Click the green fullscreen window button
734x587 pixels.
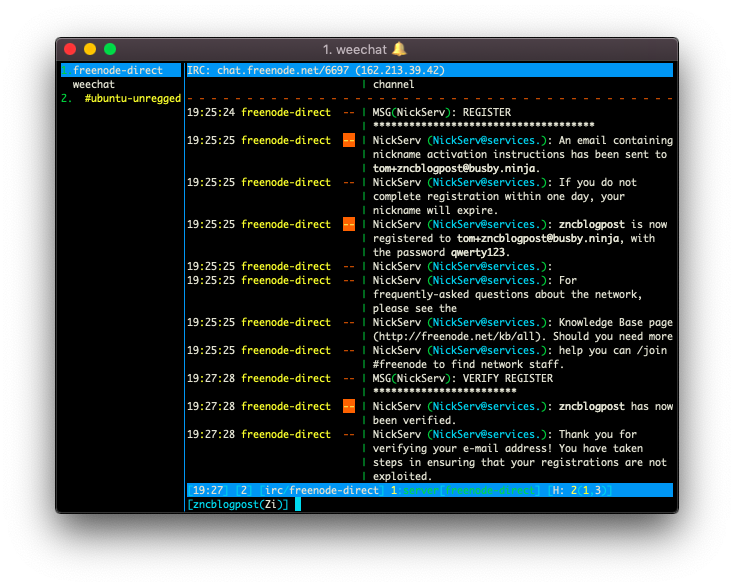(110, 49)
